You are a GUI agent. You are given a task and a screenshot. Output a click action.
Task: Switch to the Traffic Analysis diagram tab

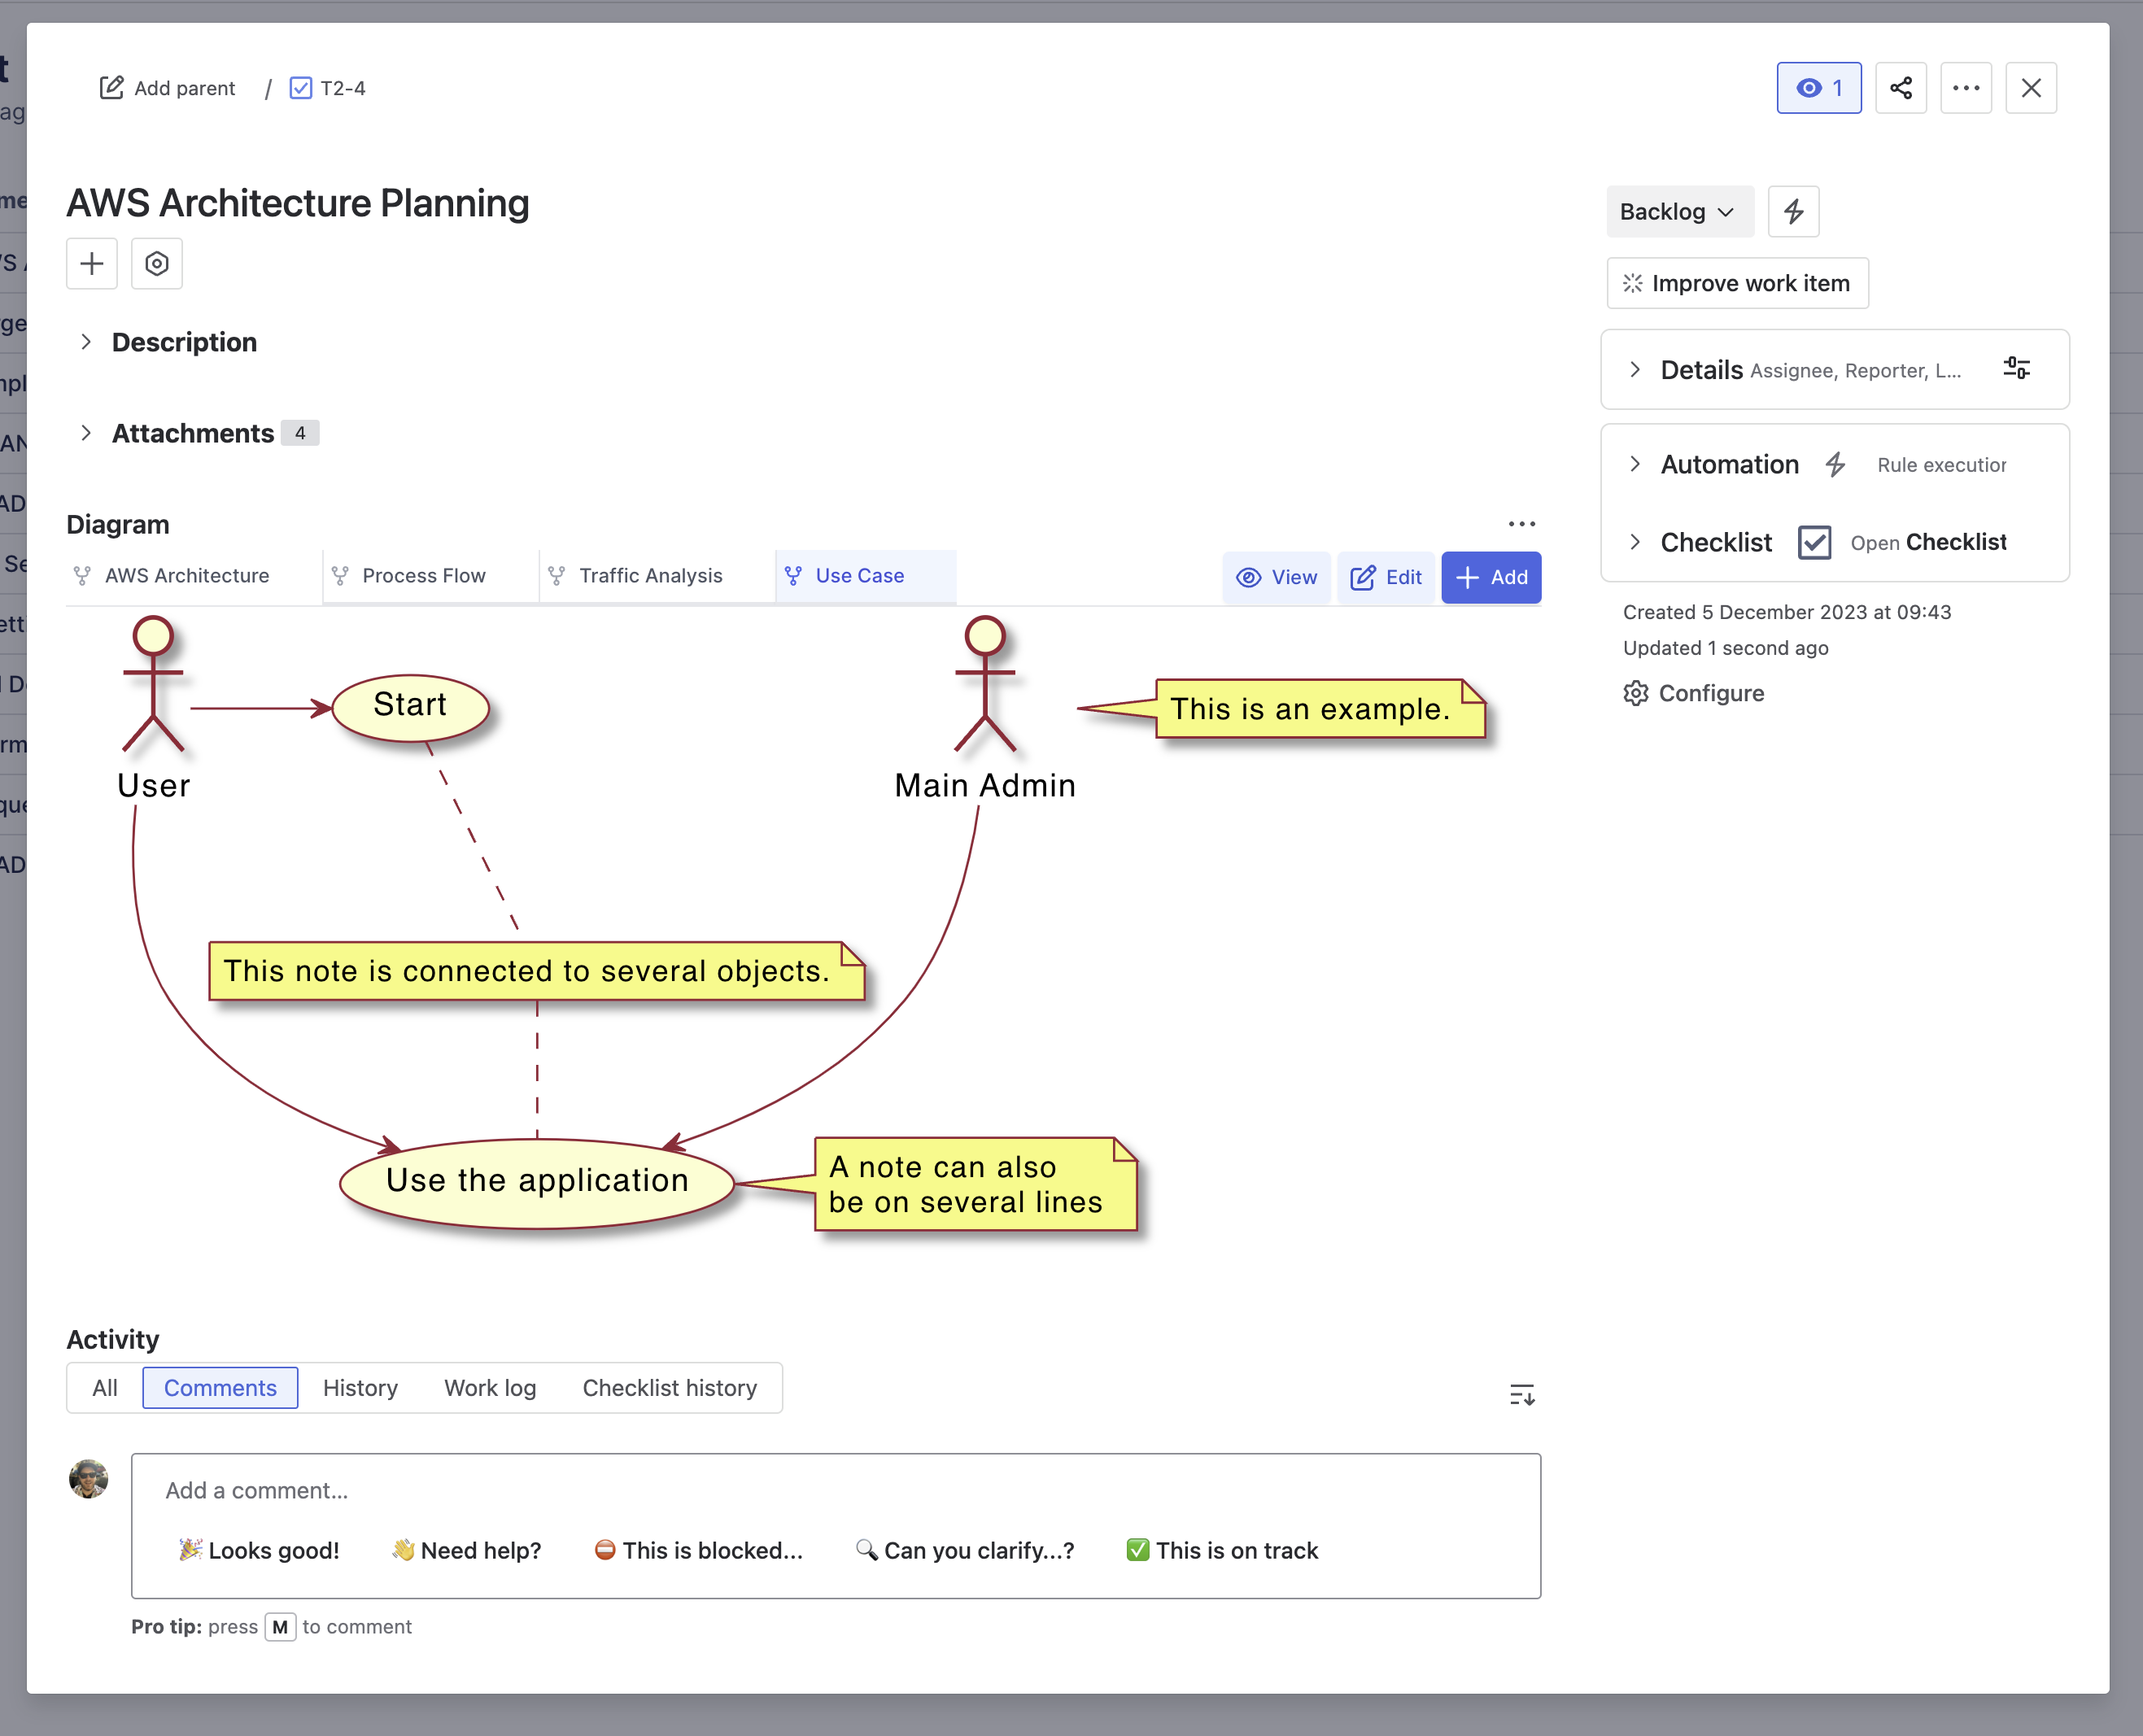(650, 576)
